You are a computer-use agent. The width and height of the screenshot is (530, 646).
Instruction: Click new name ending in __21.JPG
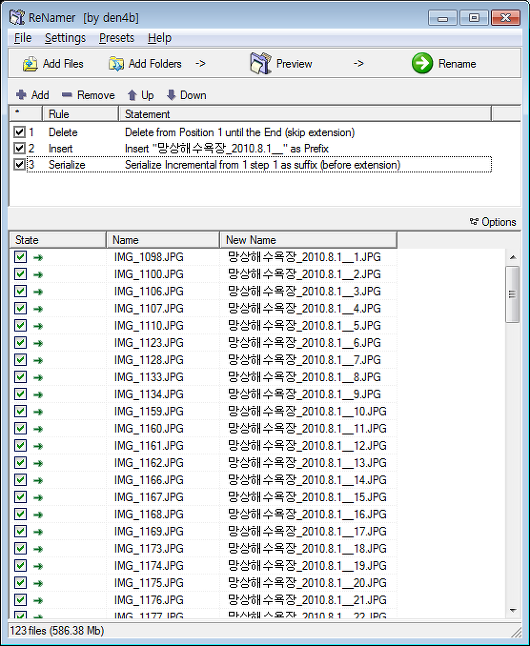click(x=307, y=600)
